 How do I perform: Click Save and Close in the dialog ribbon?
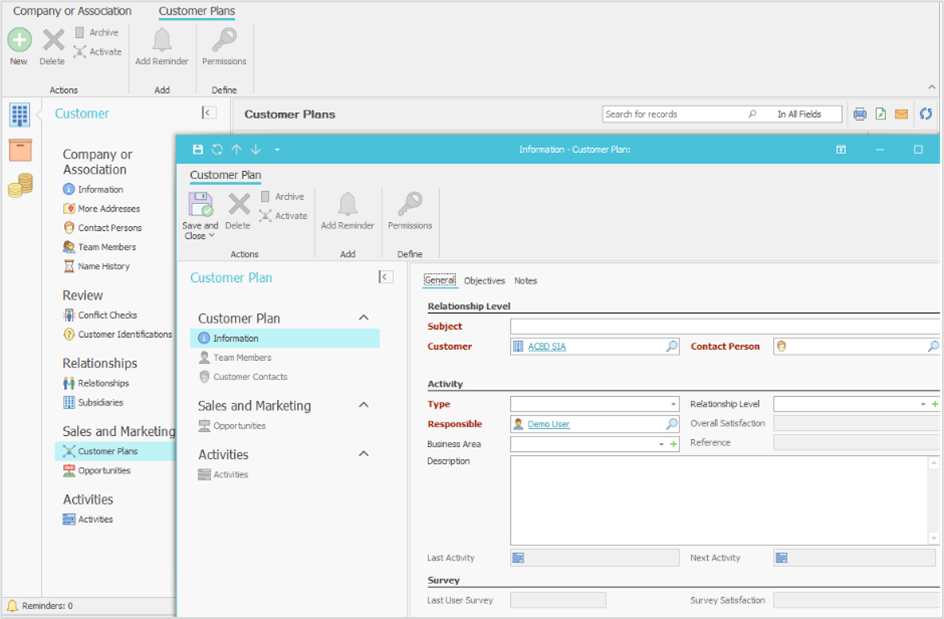200,214
